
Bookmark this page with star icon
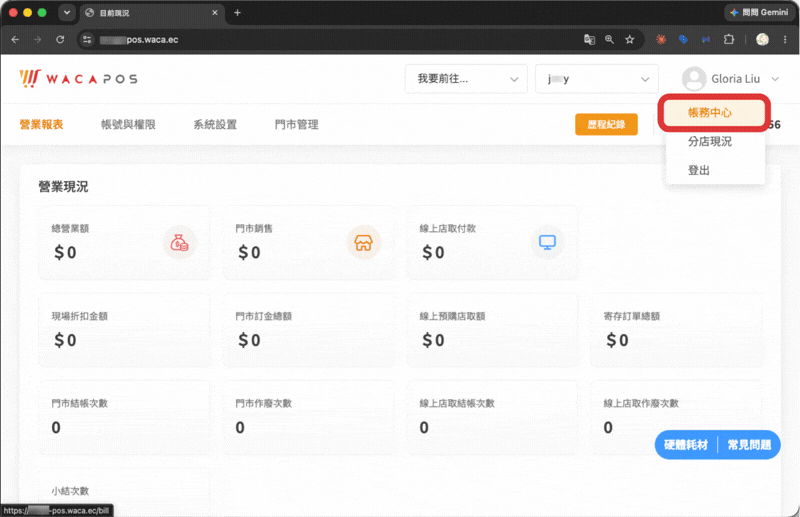pyautogui.click(x=630, y=39)
